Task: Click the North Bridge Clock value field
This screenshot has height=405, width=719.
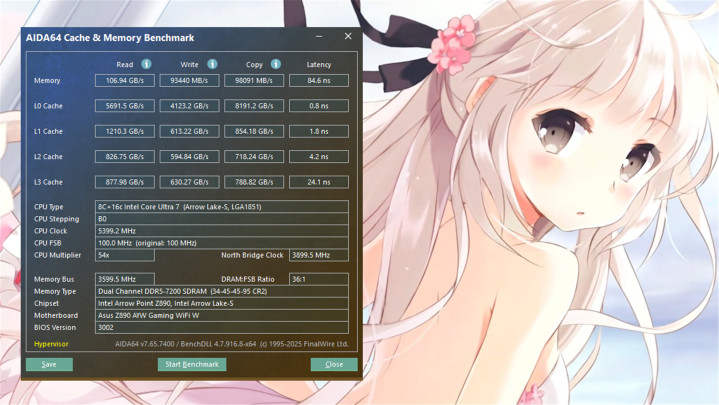Action: 318,255
